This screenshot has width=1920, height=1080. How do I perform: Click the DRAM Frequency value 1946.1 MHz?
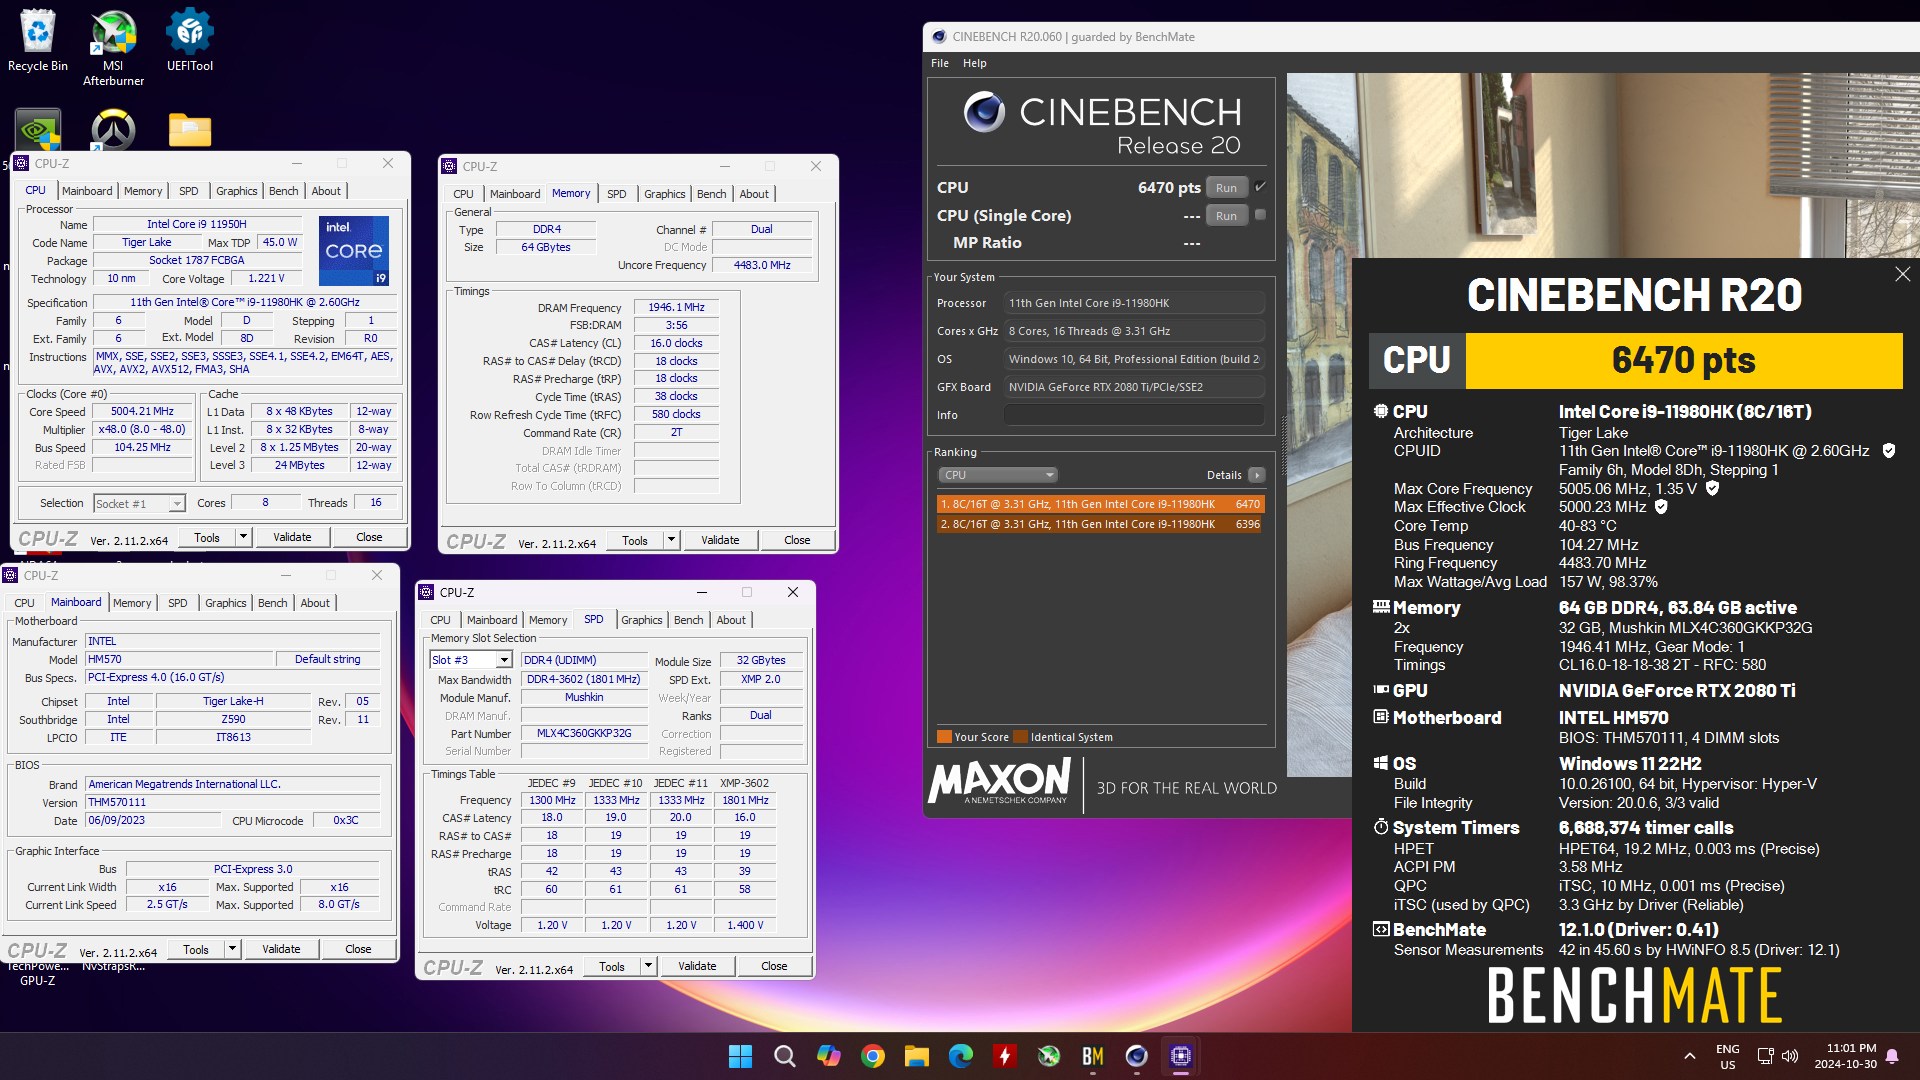click(x=676, y=307)
